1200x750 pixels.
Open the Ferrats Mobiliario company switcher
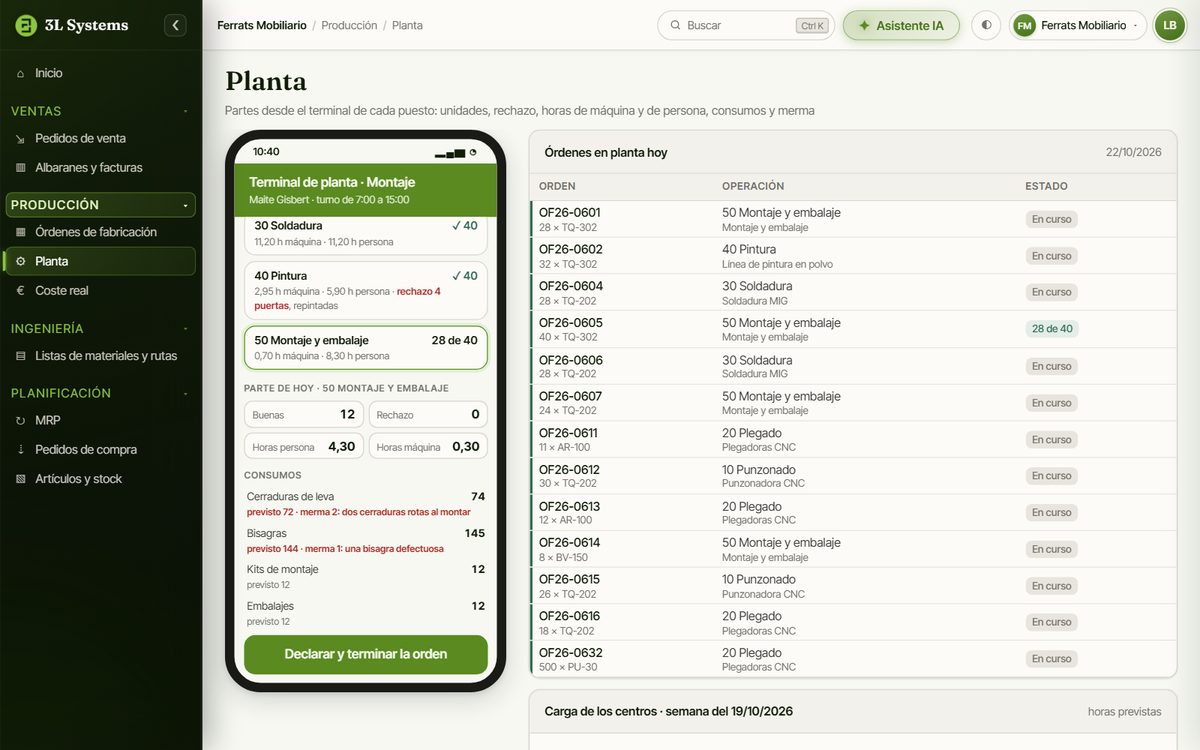click(1078, 25)
